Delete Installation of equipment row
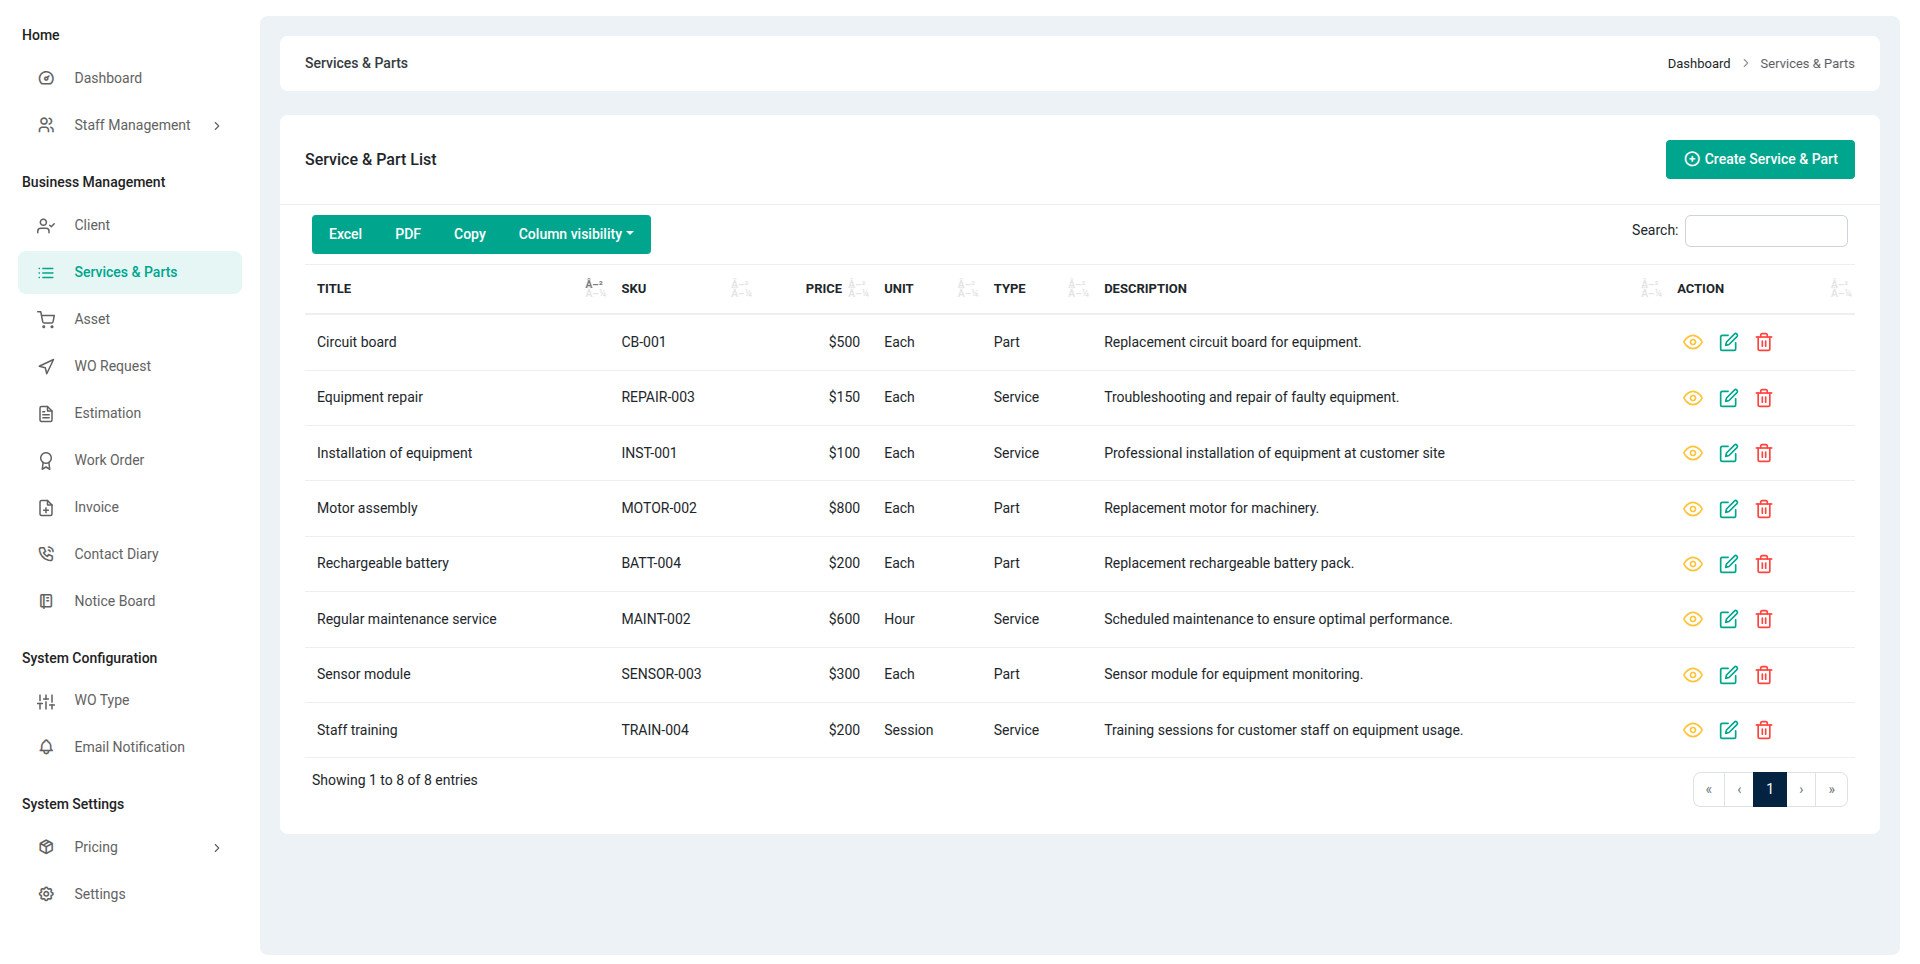 [1764, 453]
